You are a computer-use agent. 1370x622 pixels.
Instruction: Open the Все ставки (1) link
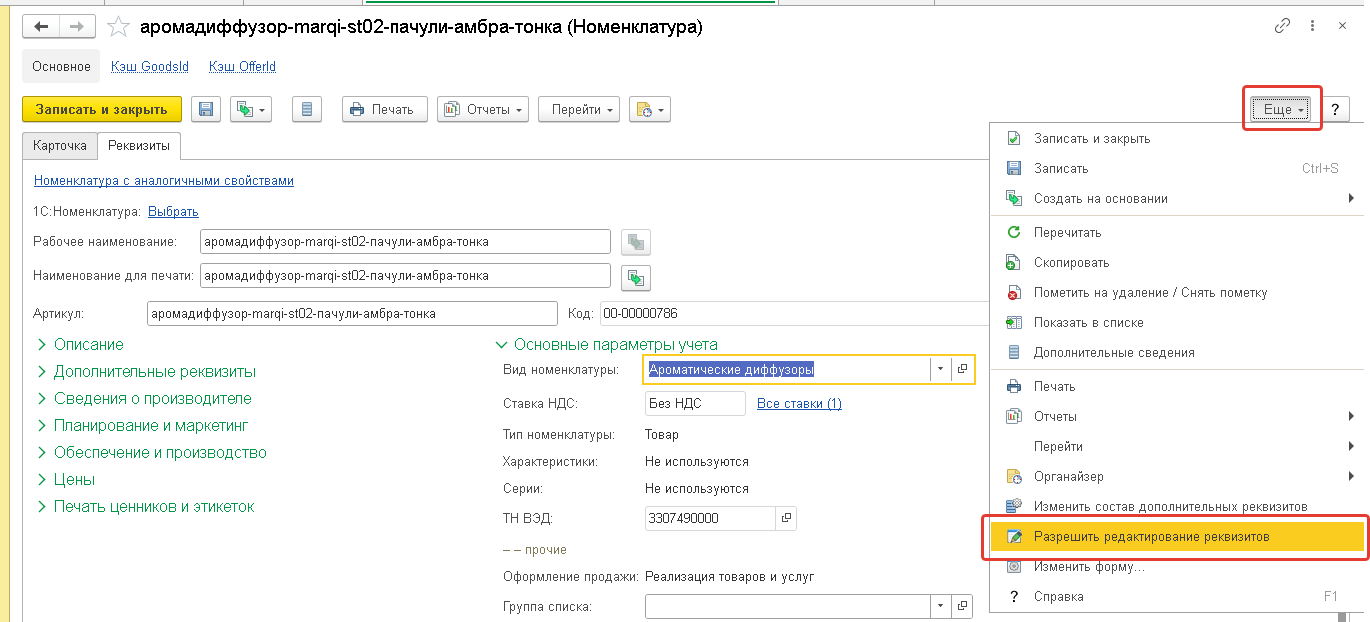coord(799,404)
